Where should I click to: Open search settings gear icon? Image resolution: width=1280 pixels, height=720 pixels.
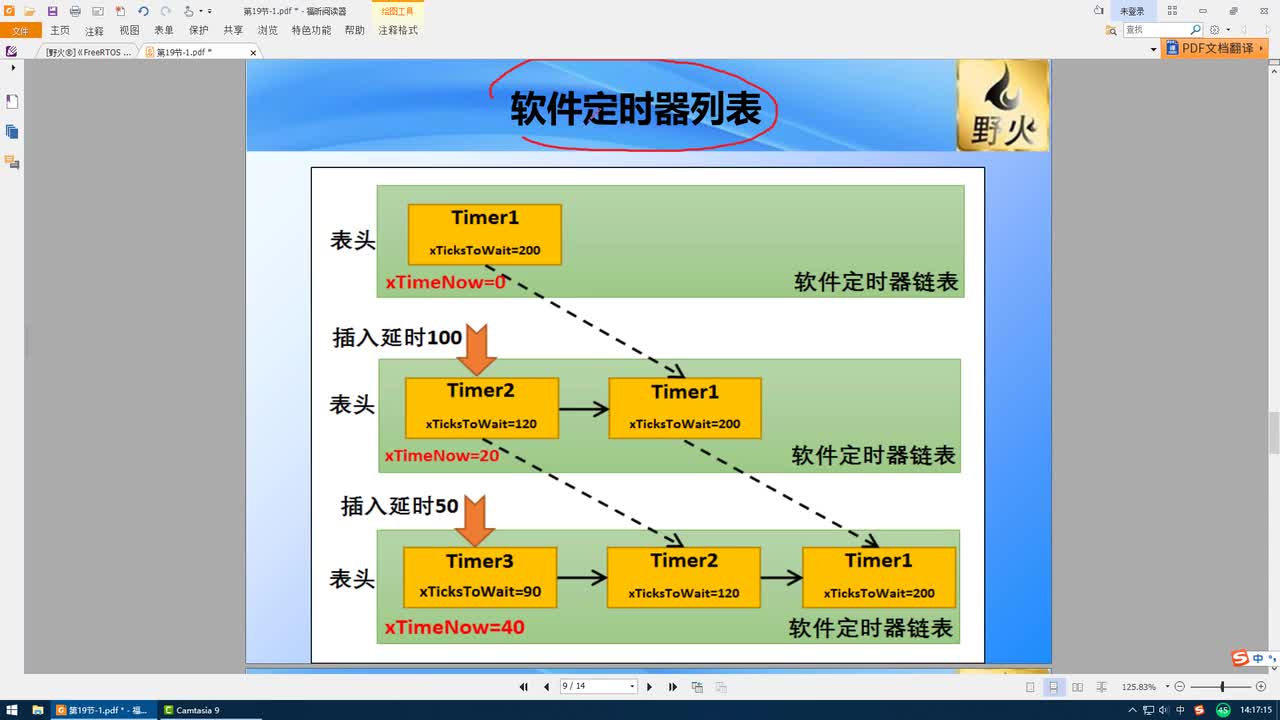pos(1214,31)
